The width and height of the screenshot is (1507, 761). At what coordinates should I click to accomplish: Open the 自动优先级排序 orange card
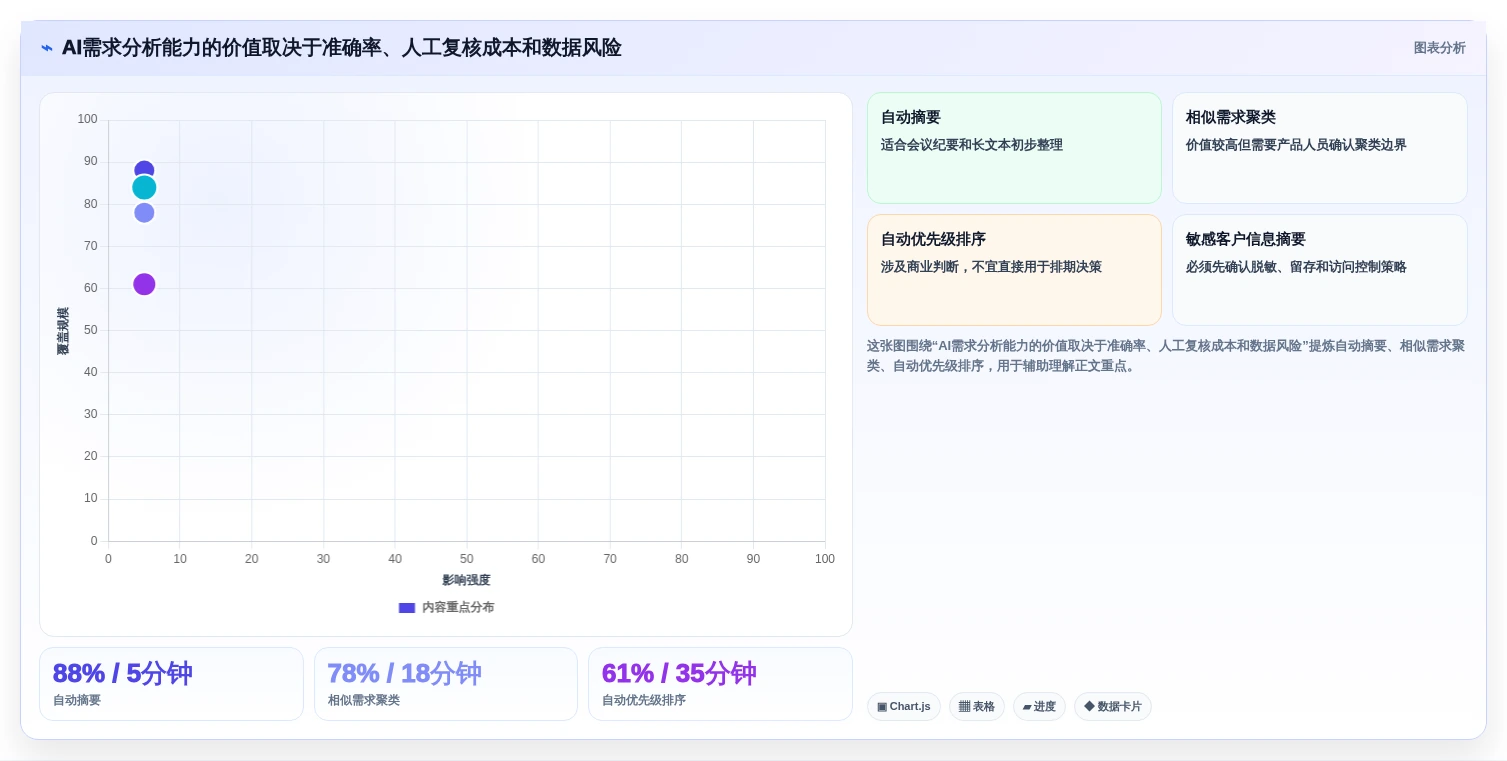1014,270
